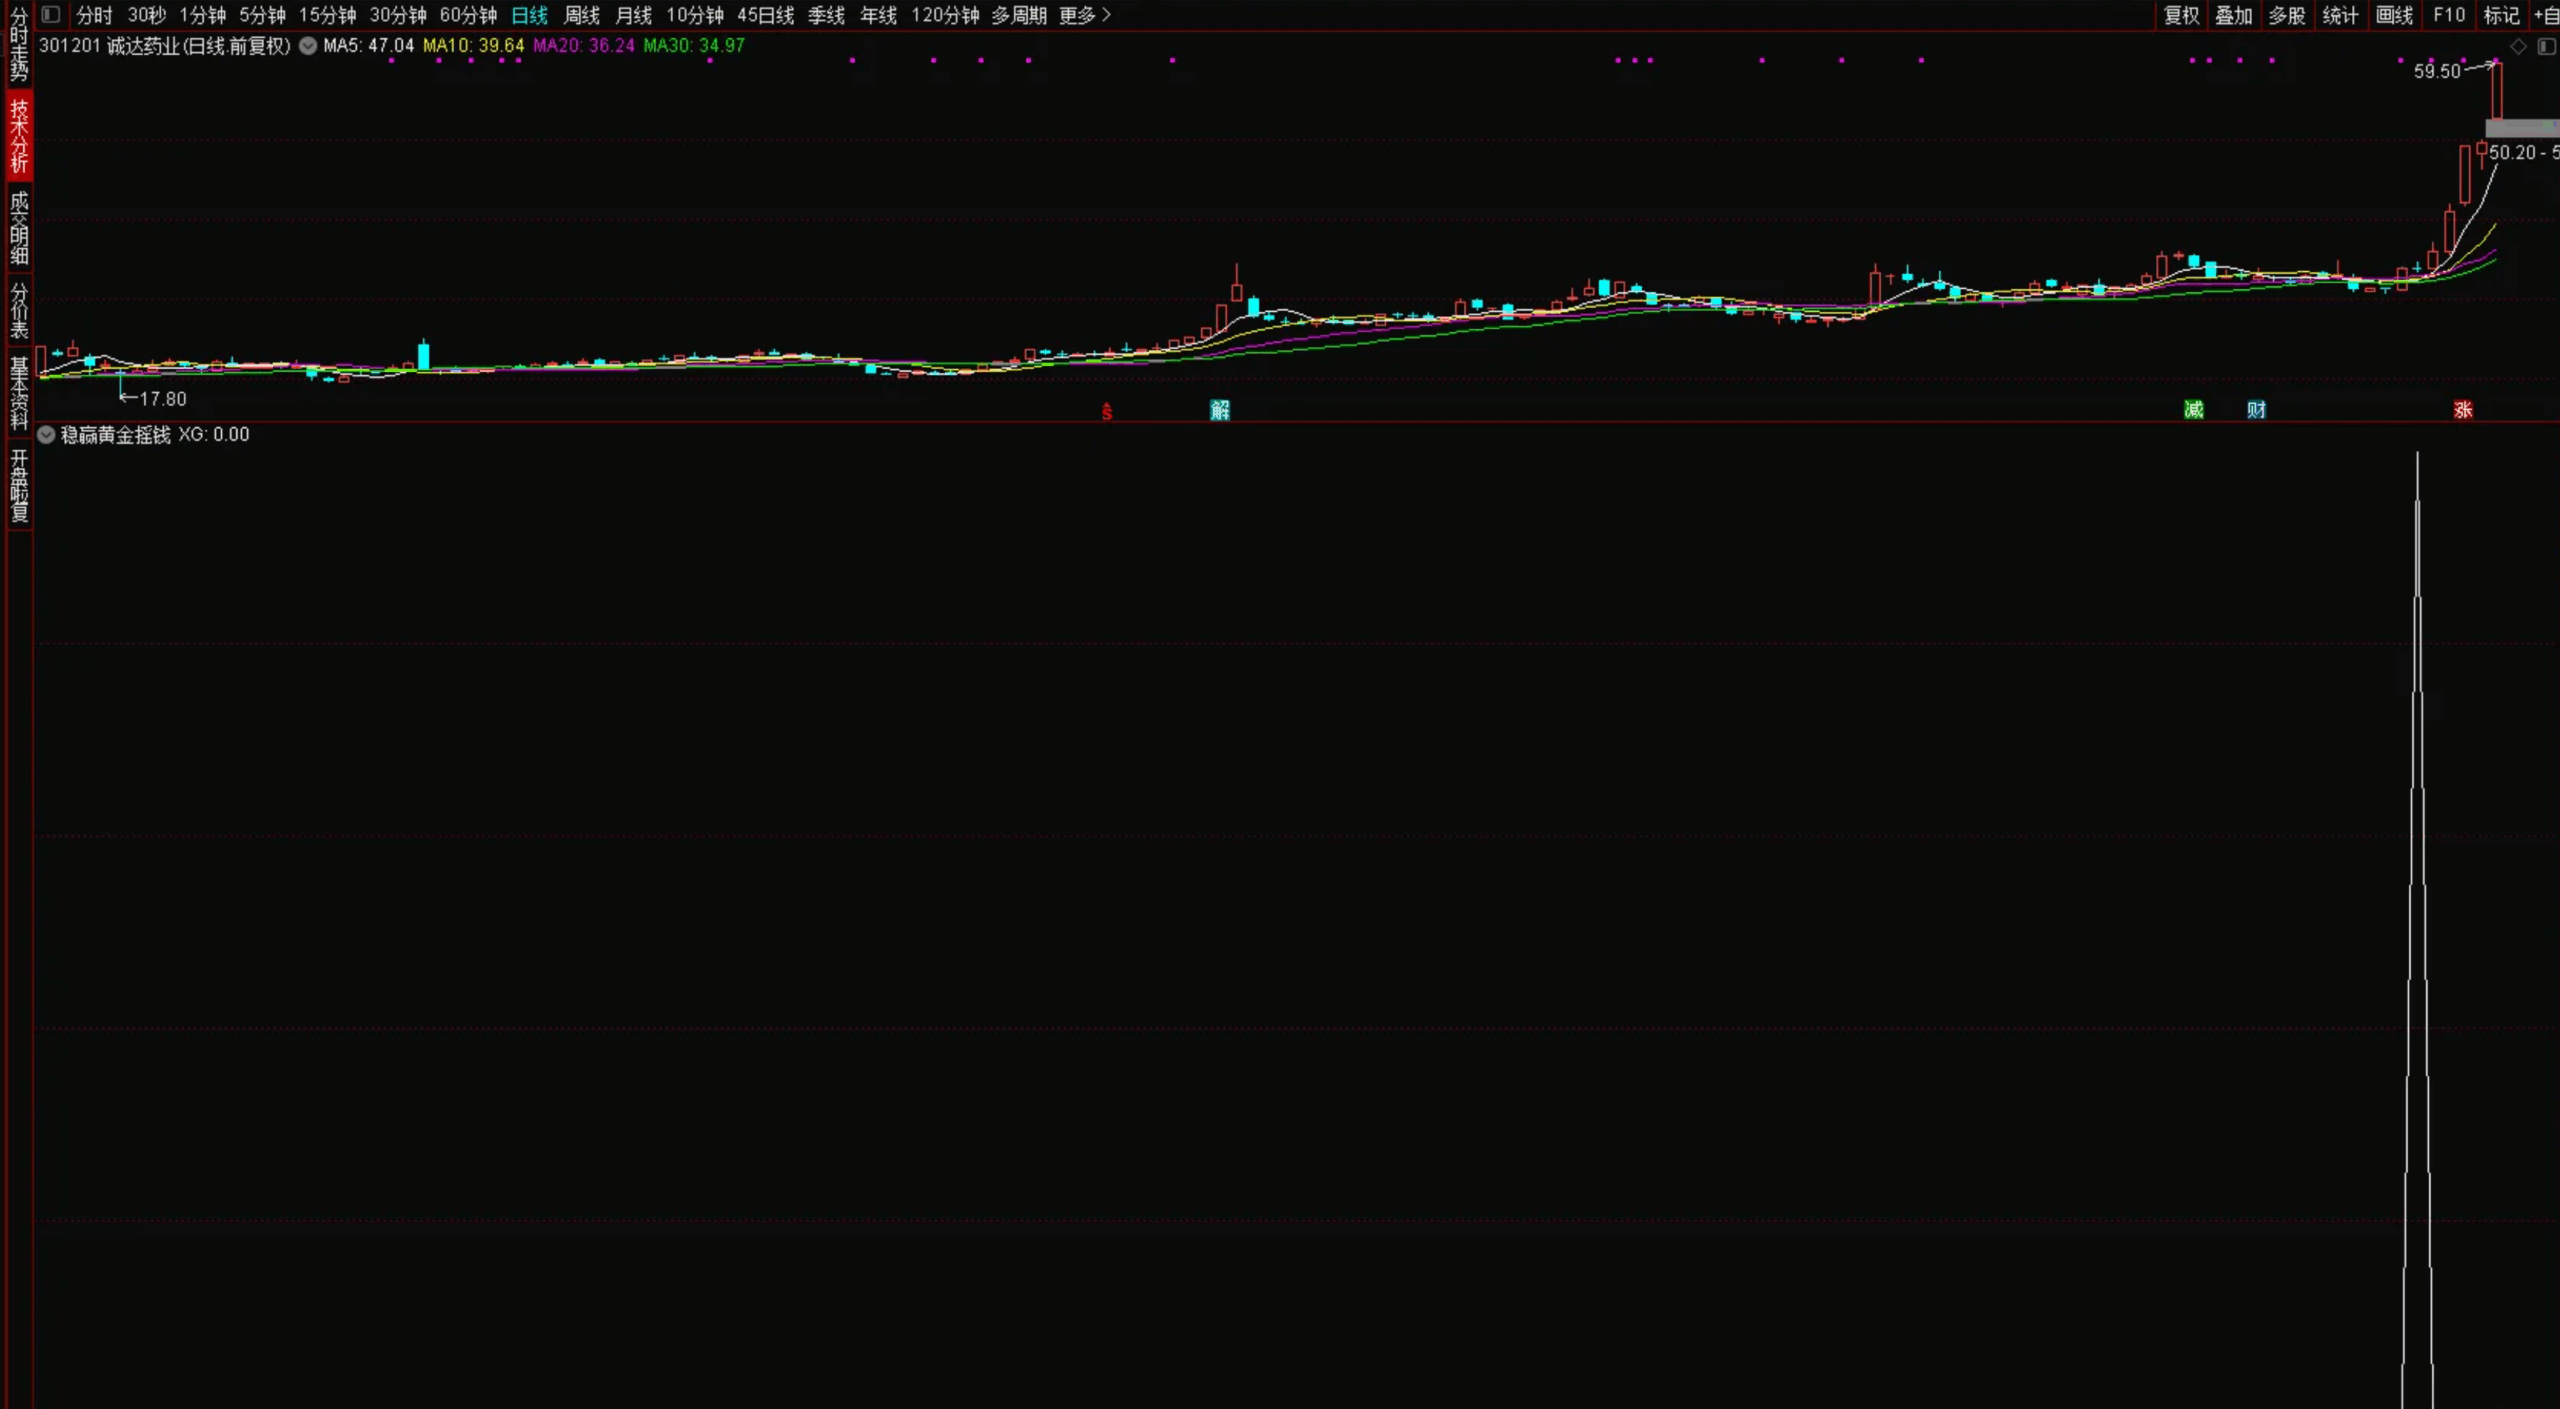Open the 成交明细 sidebar tab

pyautogui.click(x=19, y=227)
